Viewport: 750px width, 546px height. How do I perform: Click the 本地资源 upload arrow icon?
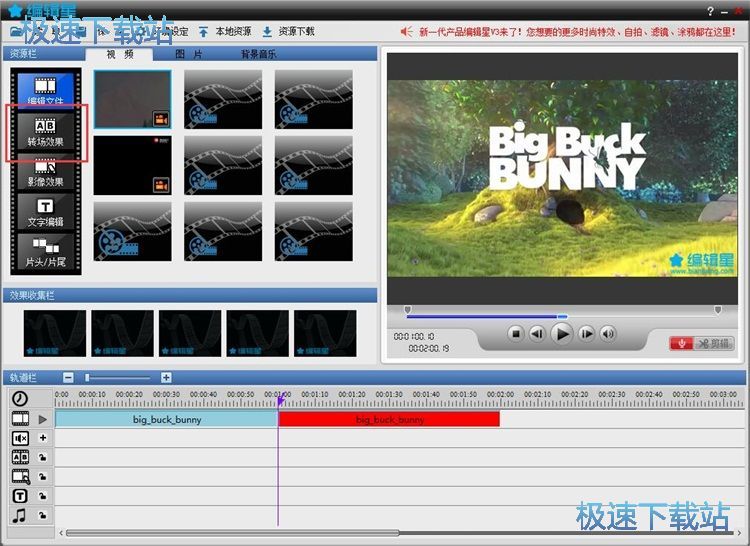(203, 32)
